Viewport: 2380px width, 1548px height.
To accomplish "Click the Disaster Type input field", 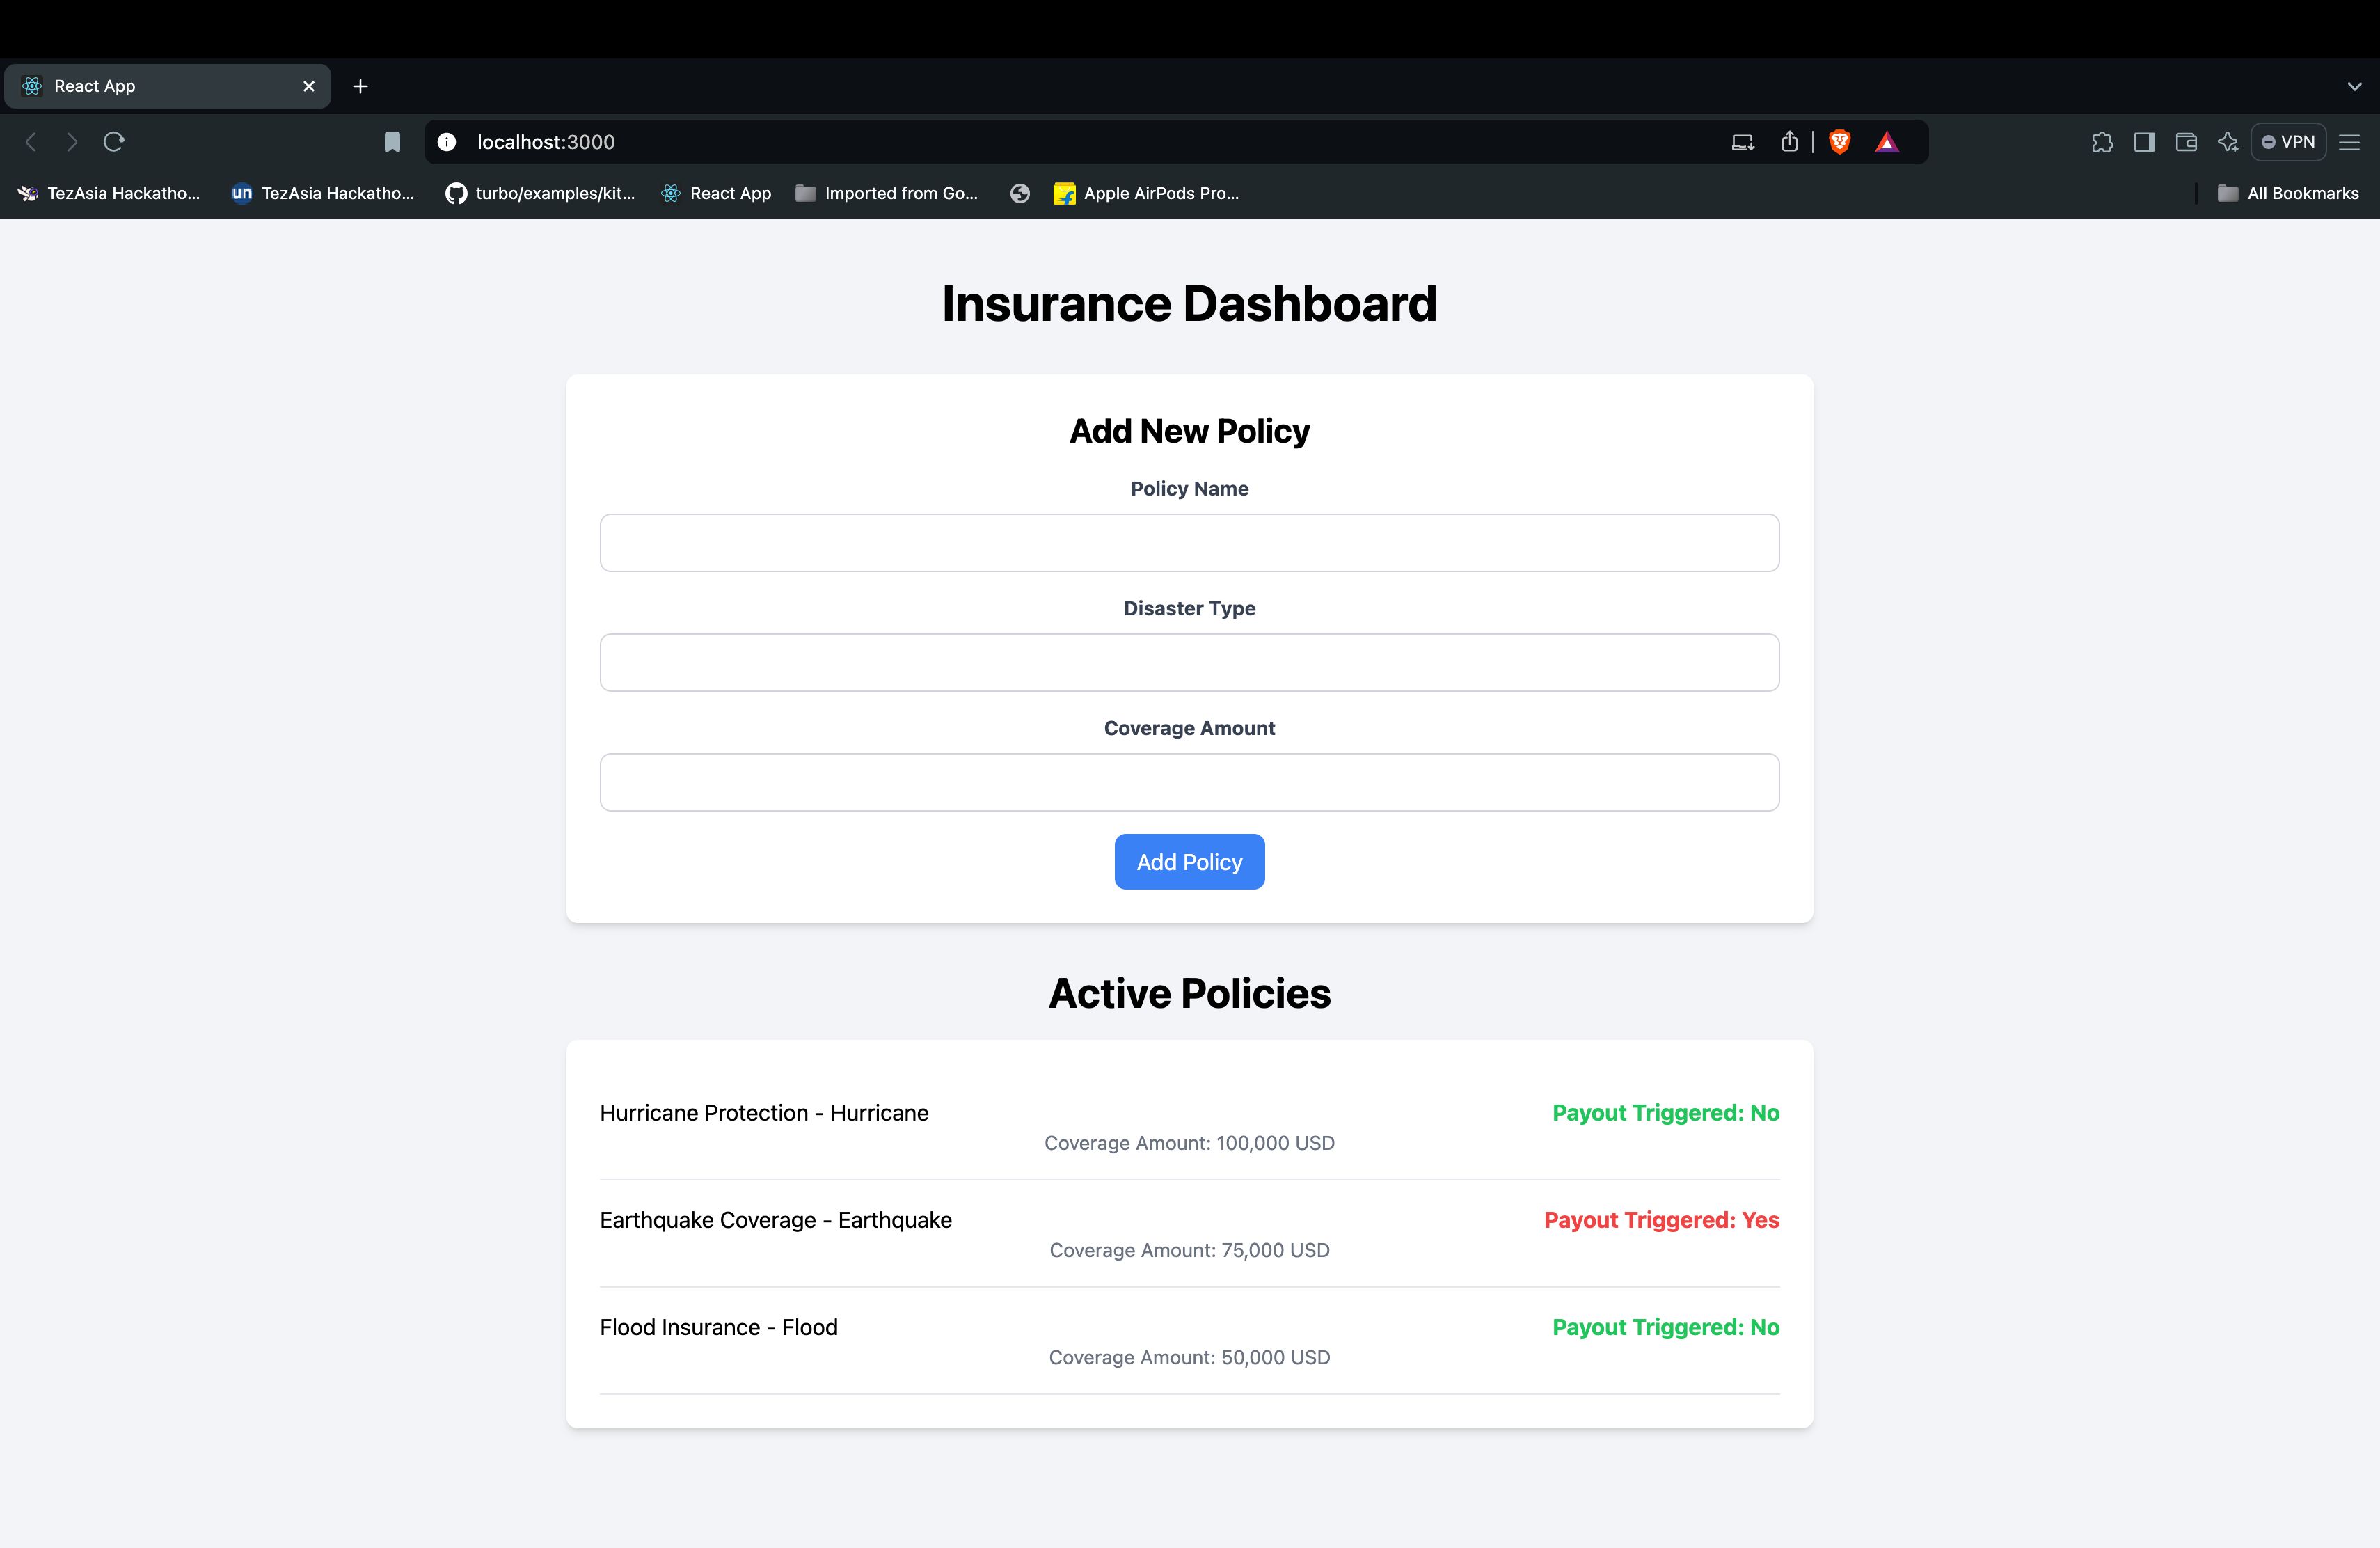I will (x=1190, y=661).
